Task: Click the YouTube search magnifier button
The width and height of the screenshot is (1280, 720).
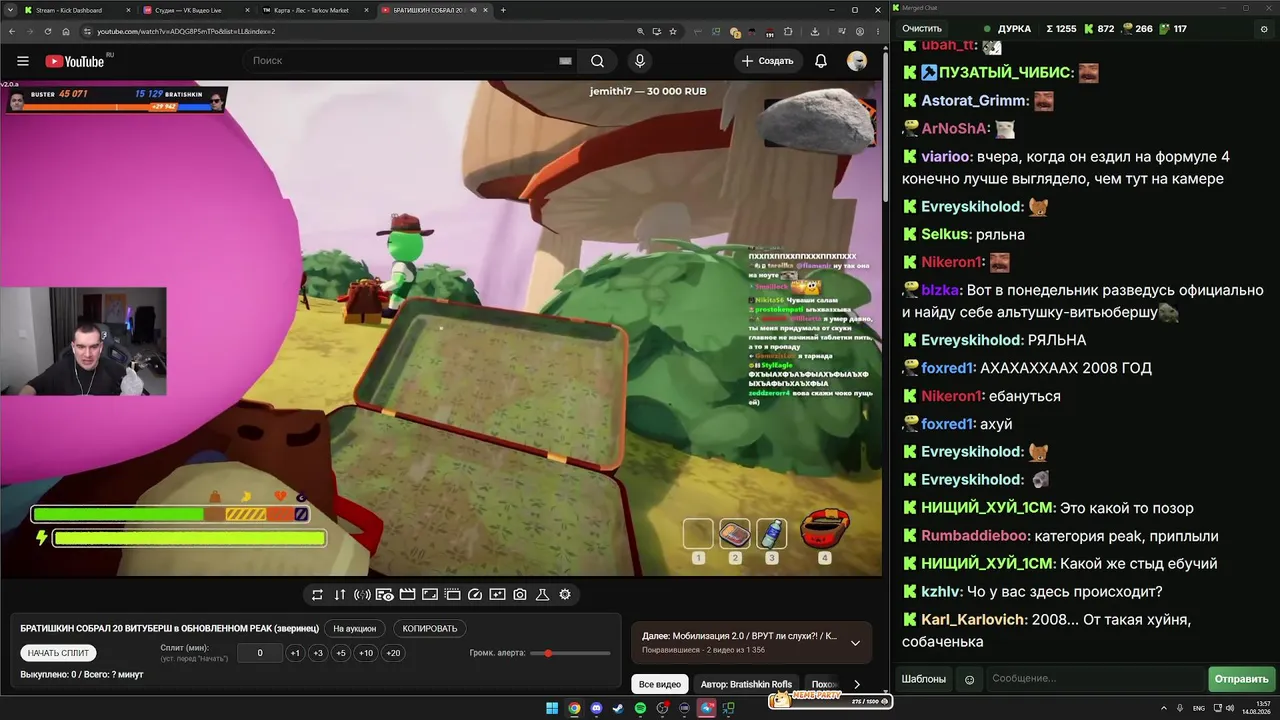Action: [x=597, y=61]
